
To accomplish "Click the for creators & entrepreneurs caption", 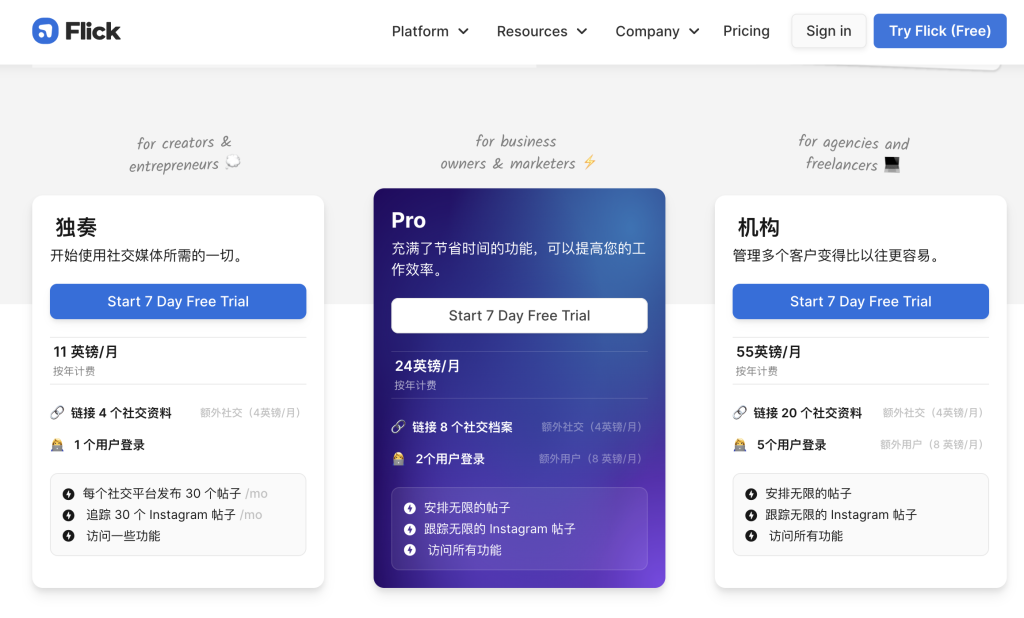I will 184,154.
